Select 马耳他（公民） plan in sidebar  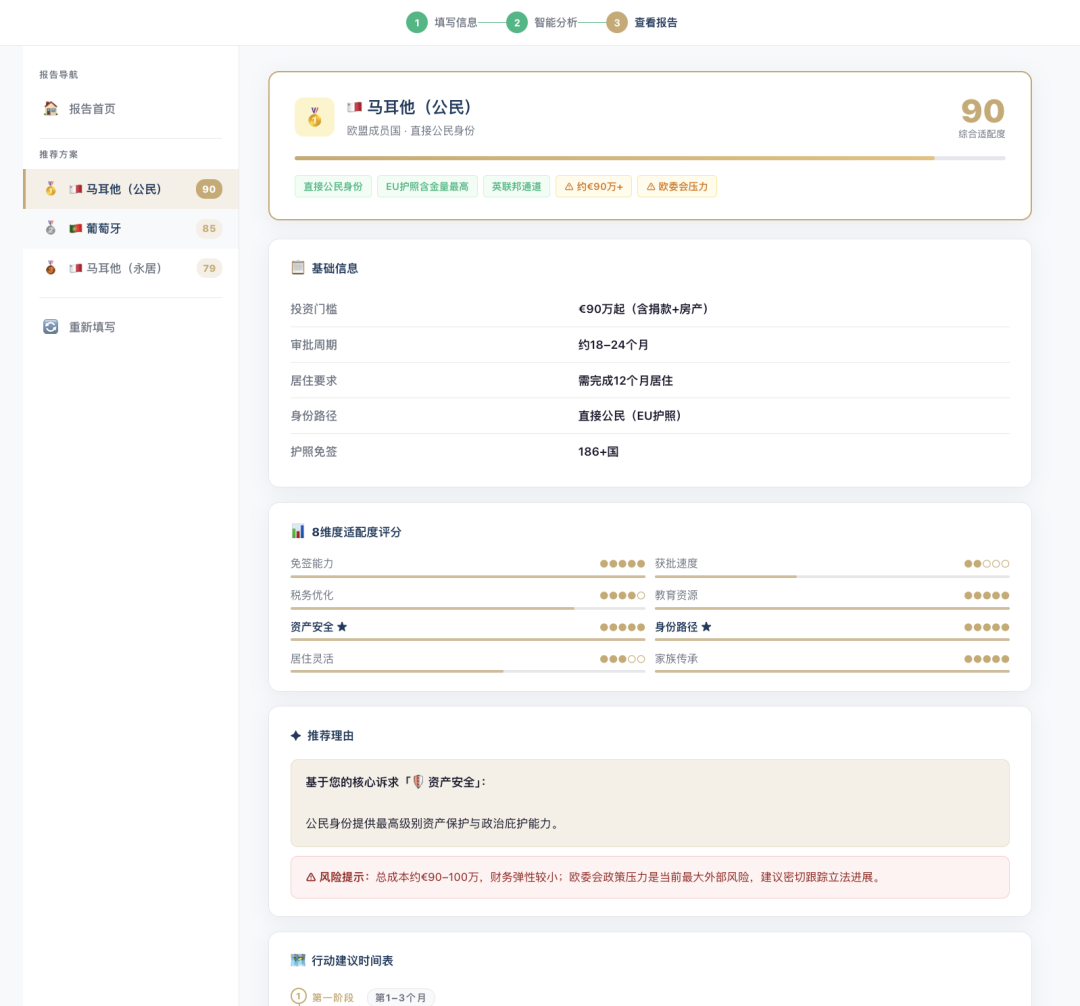131,189
